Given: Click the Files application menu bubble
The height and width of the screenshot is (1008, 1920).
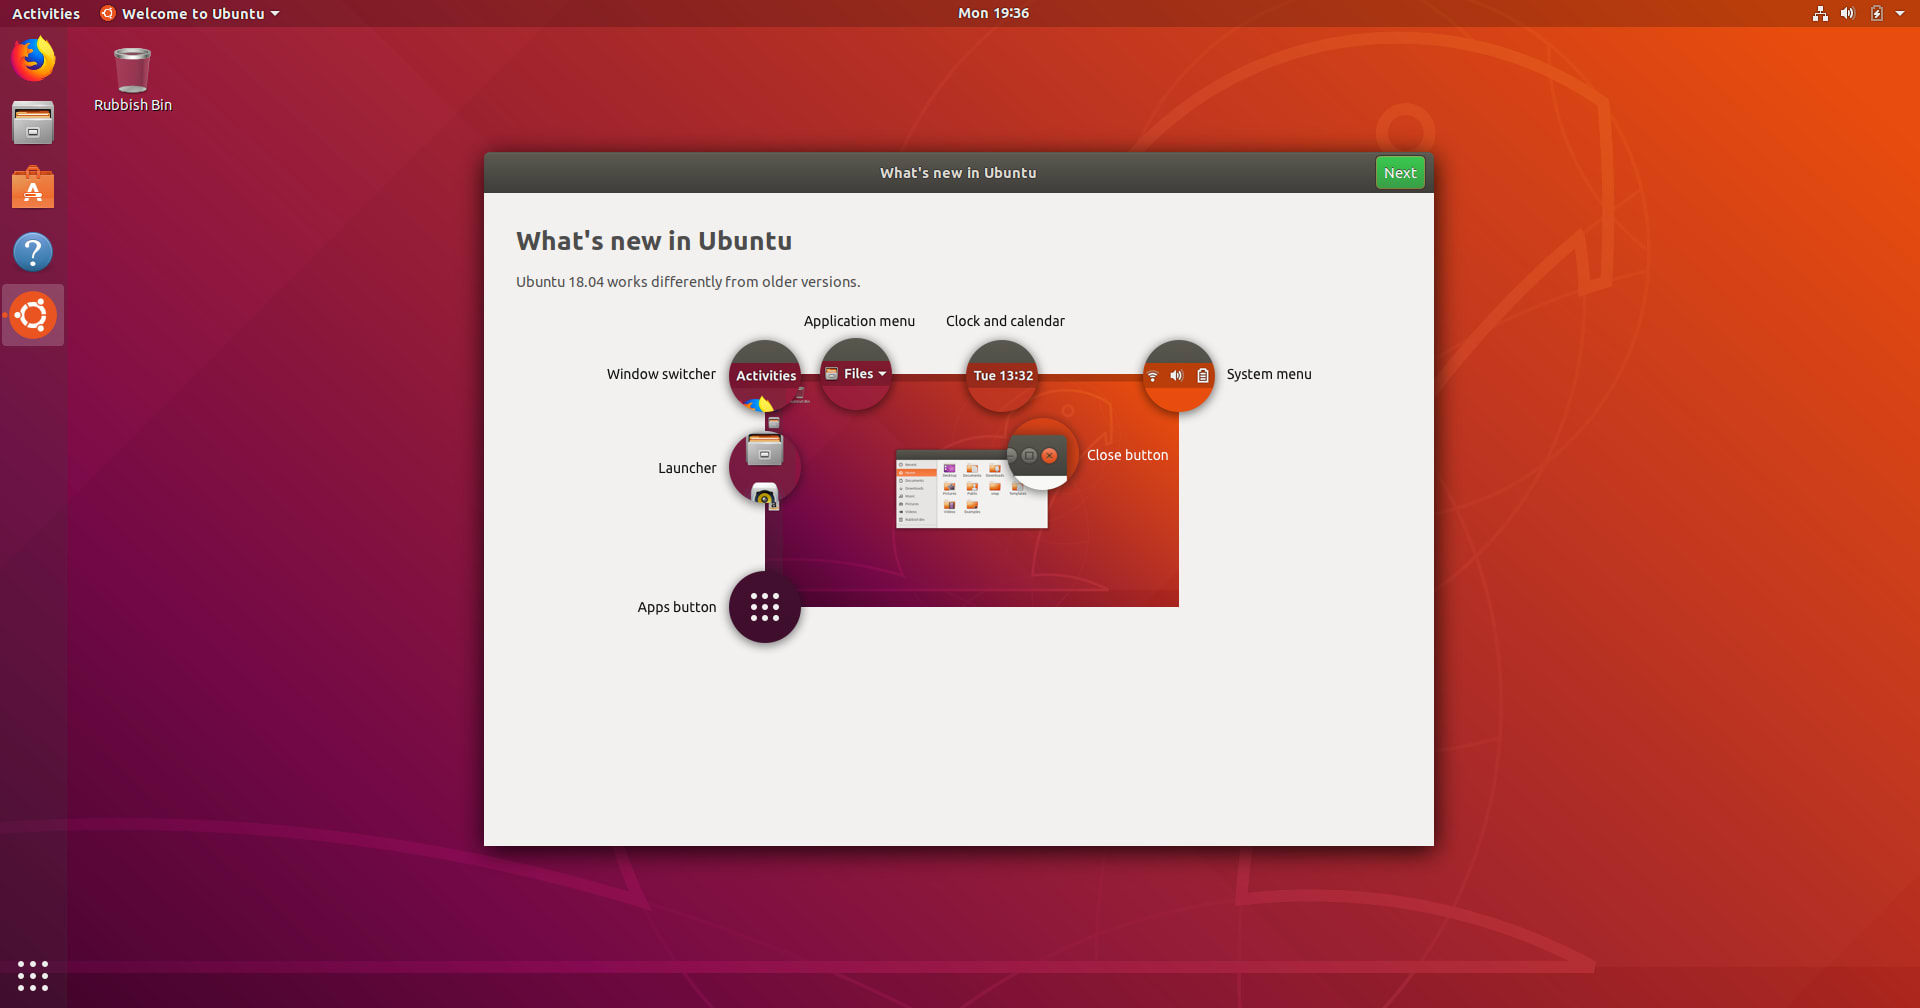Looking at the screenshot, I should point(856,374).
